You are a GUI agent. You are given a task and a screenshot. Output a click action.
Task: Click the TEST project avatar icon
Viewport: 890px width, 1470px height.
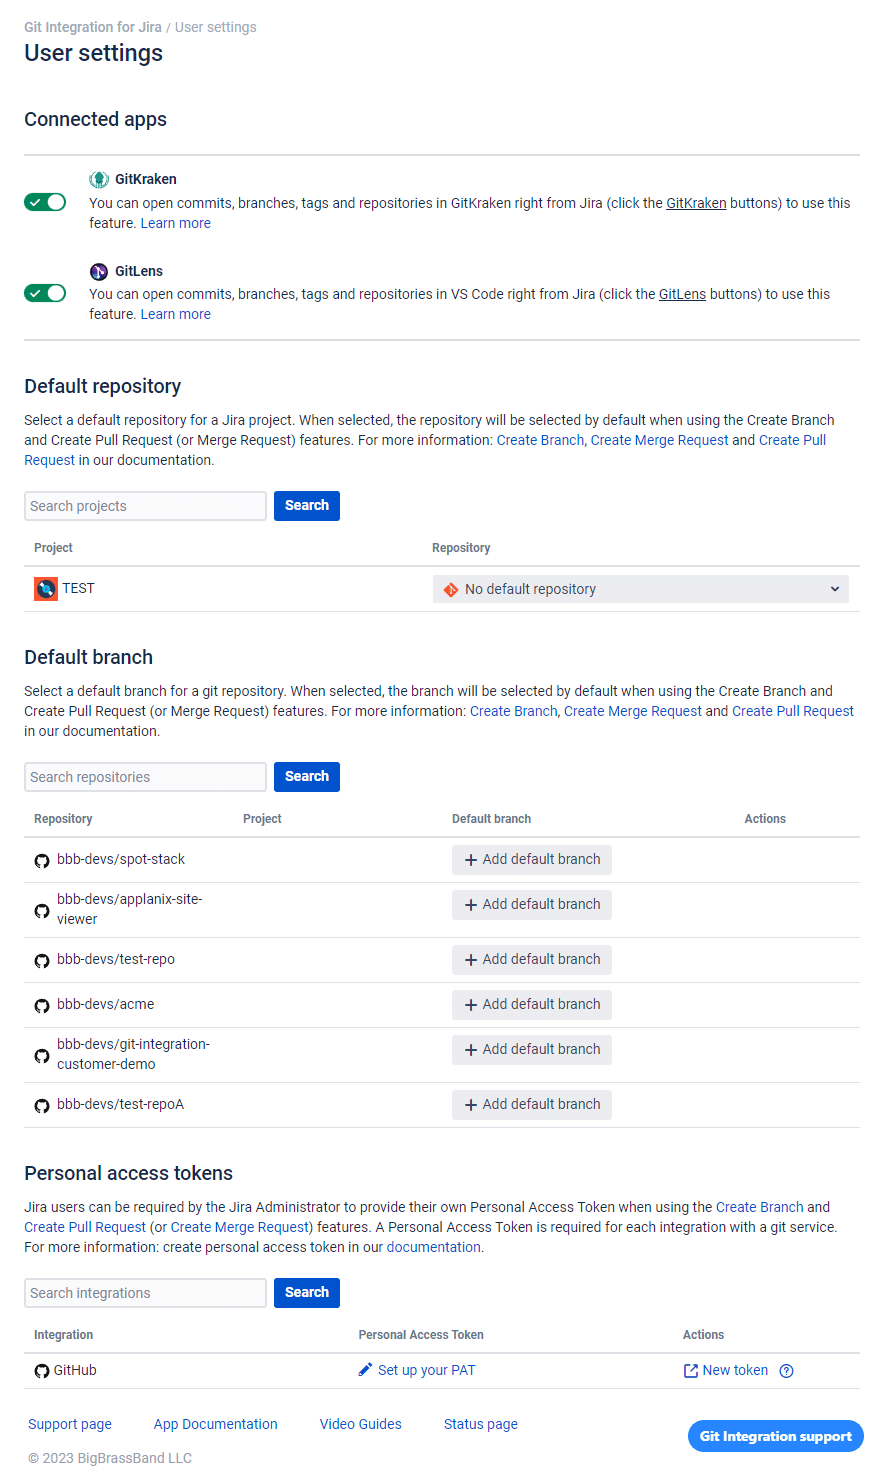[46, 589]
